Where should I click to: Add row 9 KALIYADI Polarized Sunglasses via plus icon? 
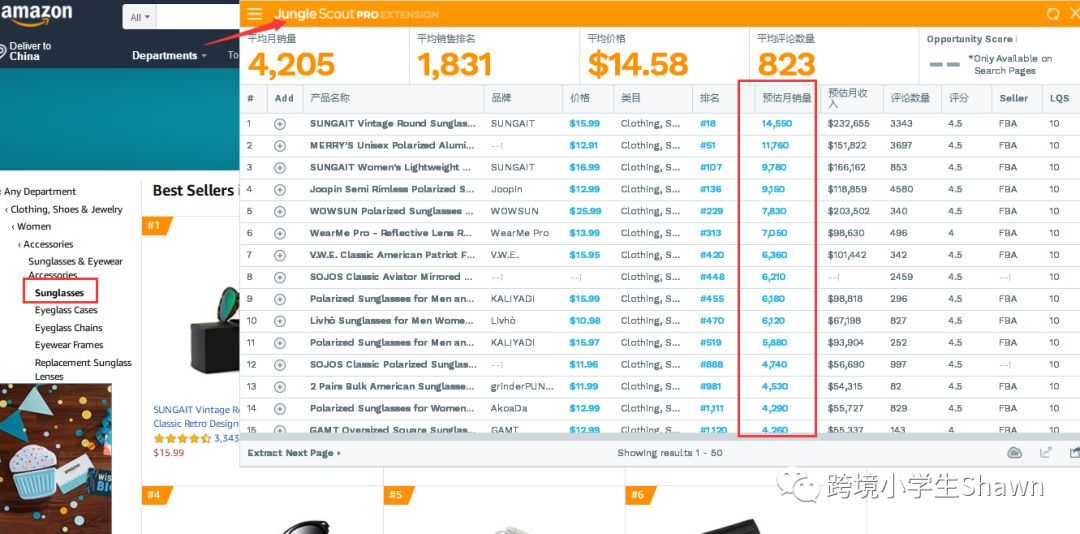(x=280, y=299)
